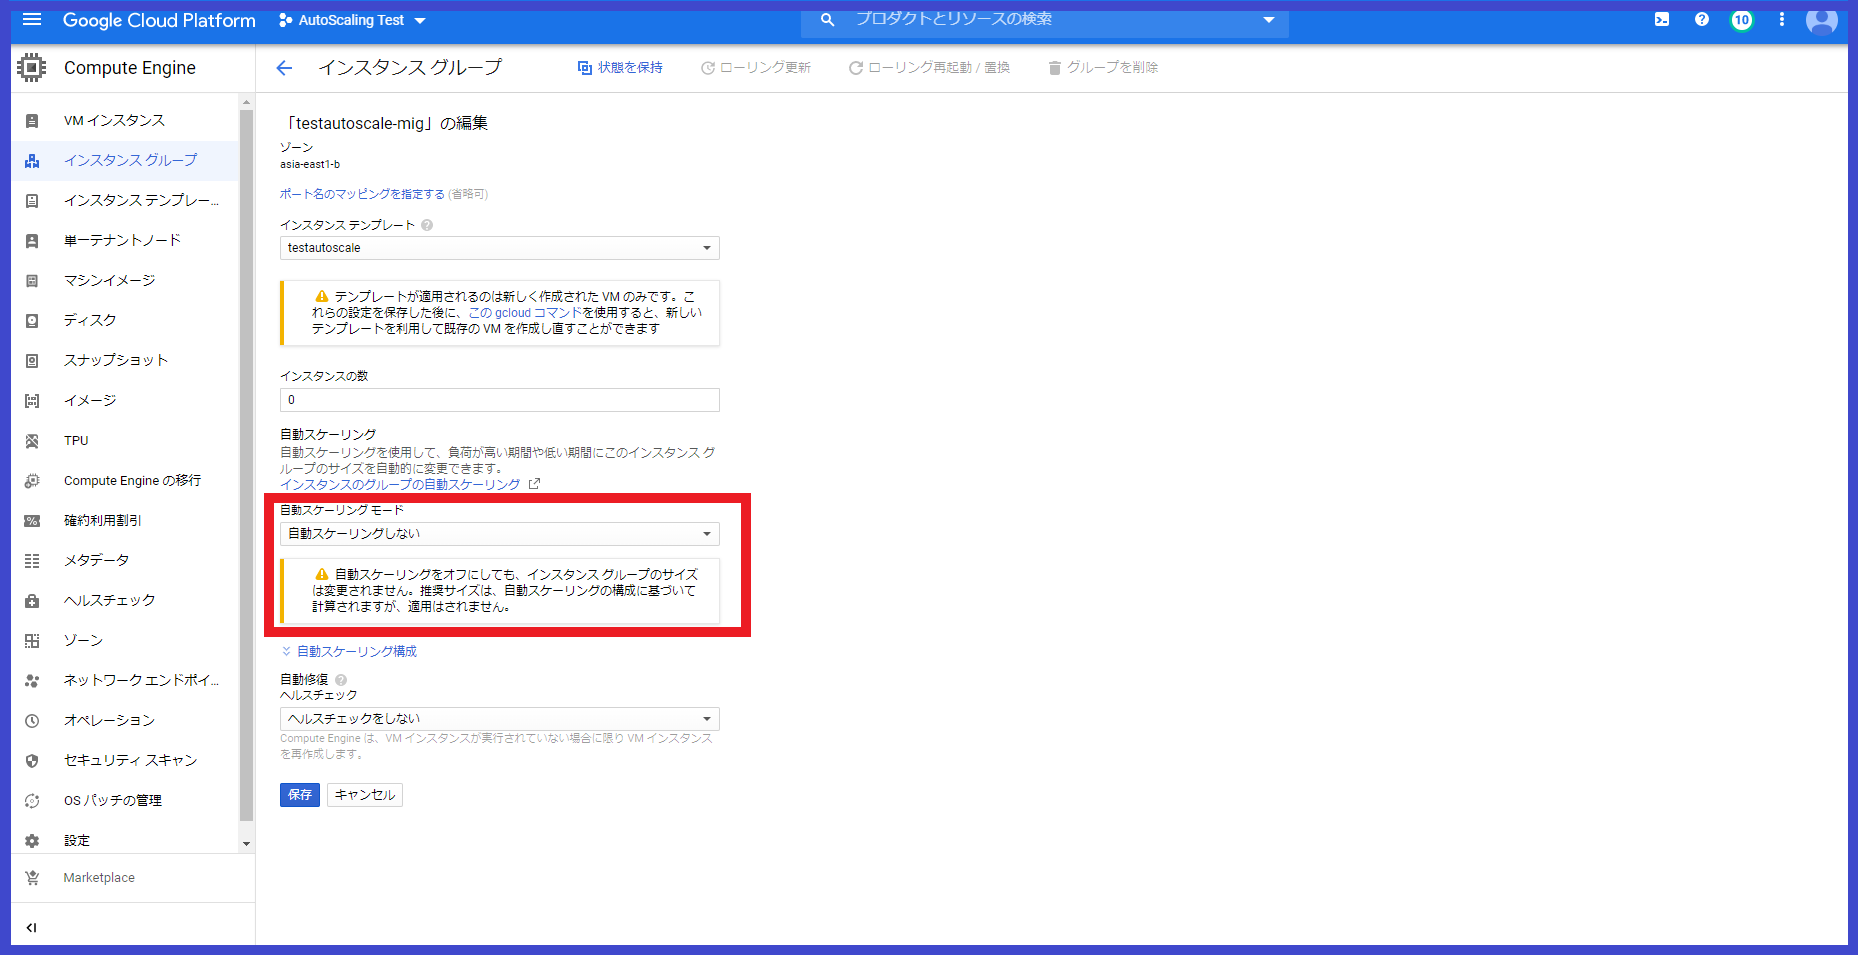Click the ネットワーク エンドポイント icon
The width and height of the screenshot is (1858, 955).
[x=32, y=681]
